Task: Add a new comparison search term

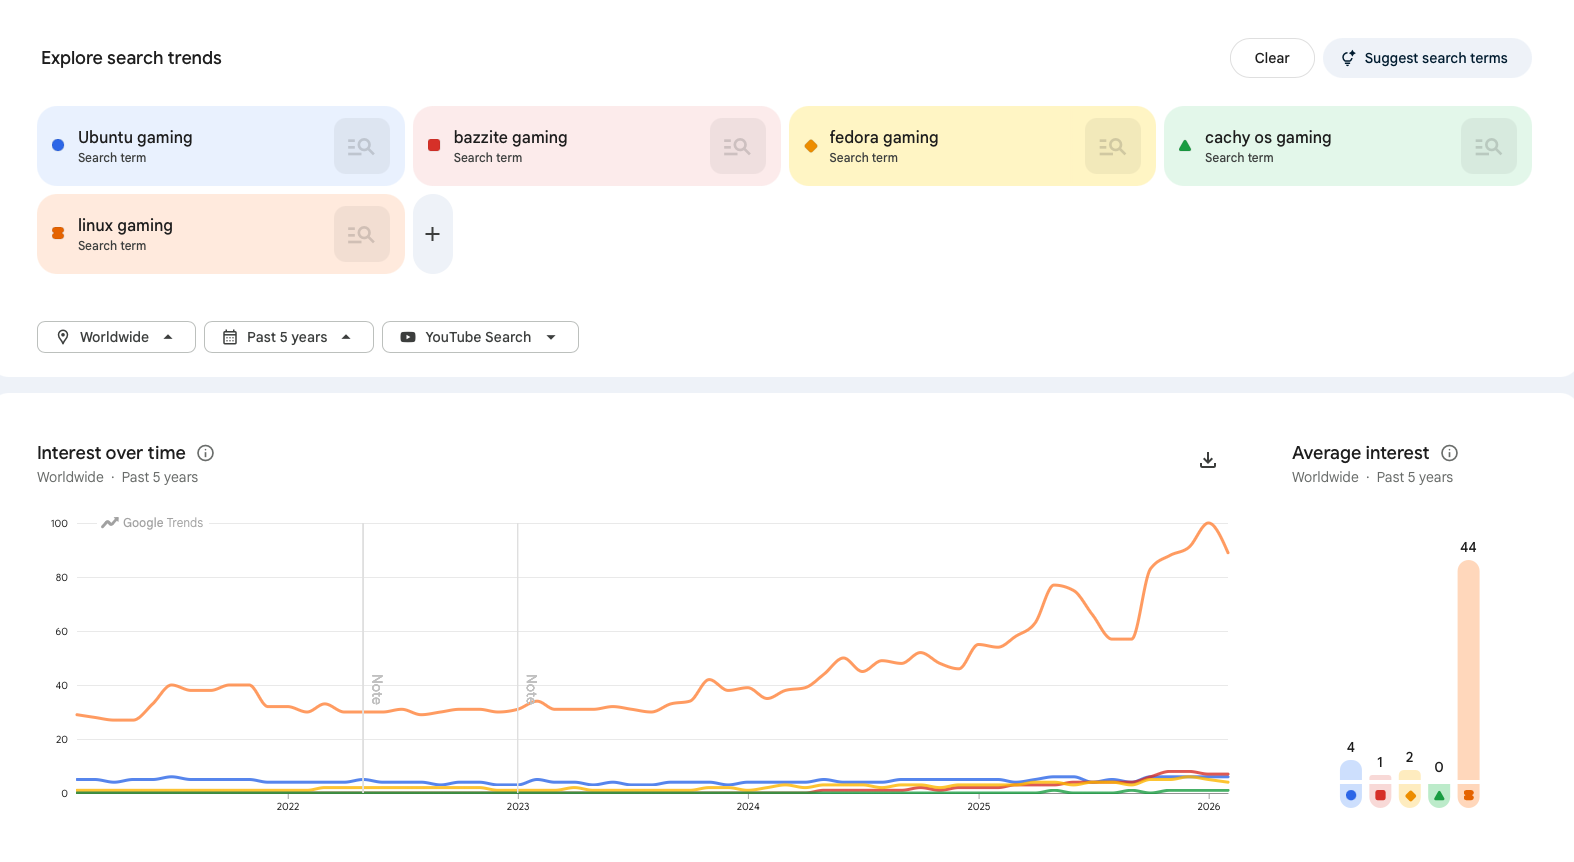Action: [x=432, y=234]
